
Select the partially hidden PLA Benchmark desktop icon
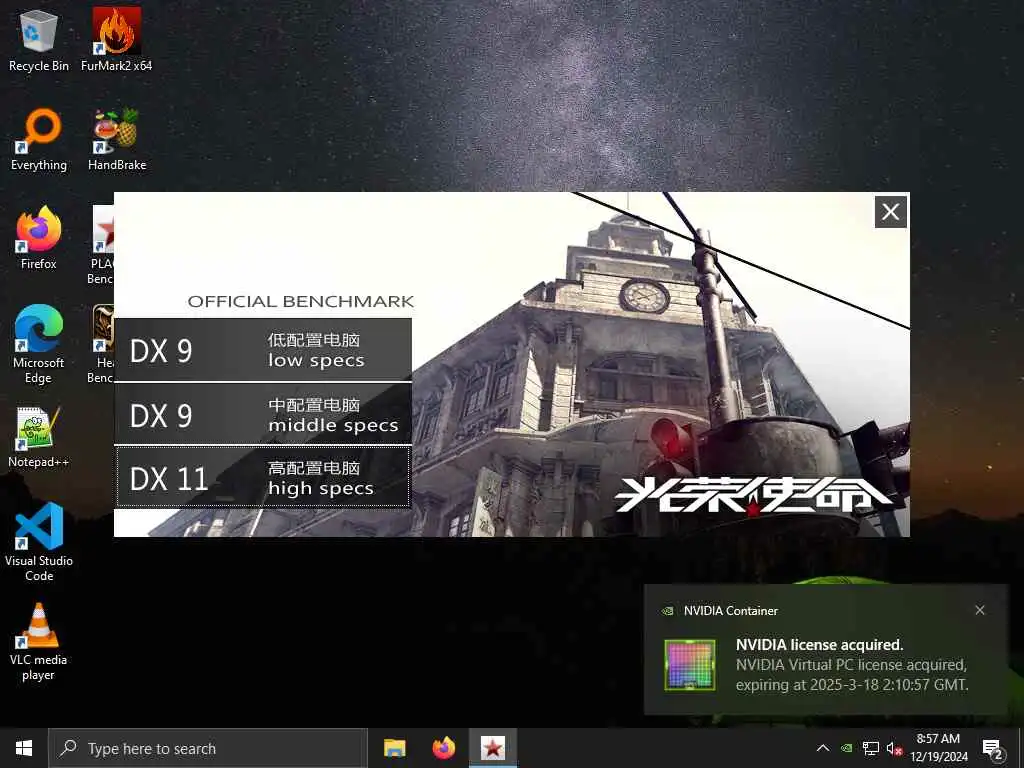tap(101, 246)
